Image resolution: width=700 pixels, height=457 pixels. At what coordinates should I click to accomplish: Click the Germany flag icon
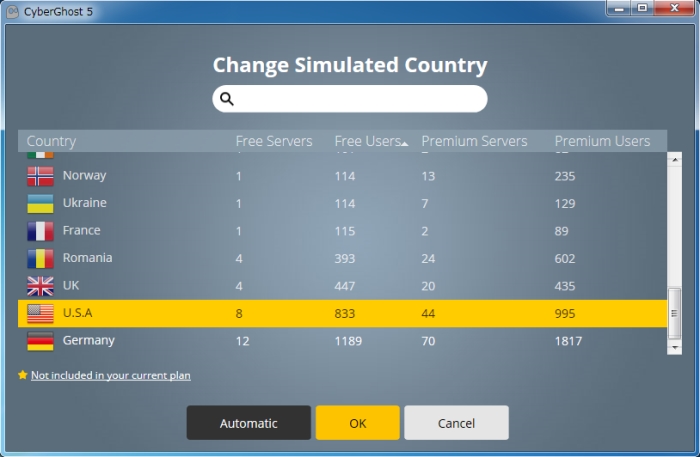(40, 341)
